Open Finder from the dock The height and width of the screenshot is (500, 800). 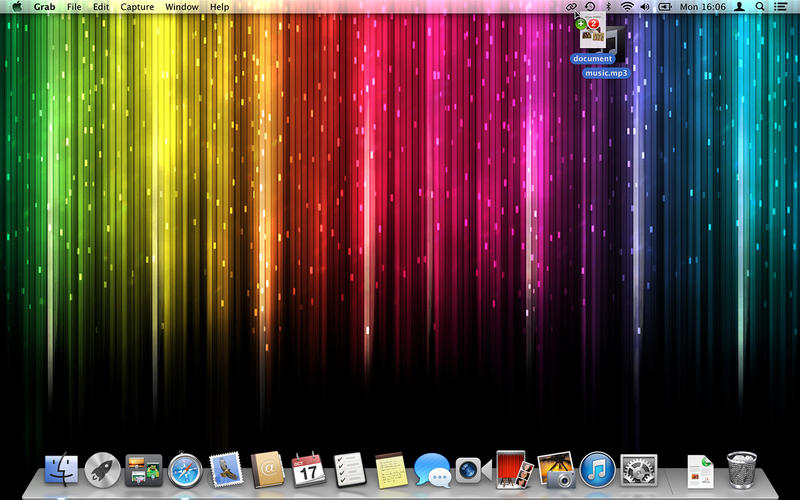click(62, 468)
